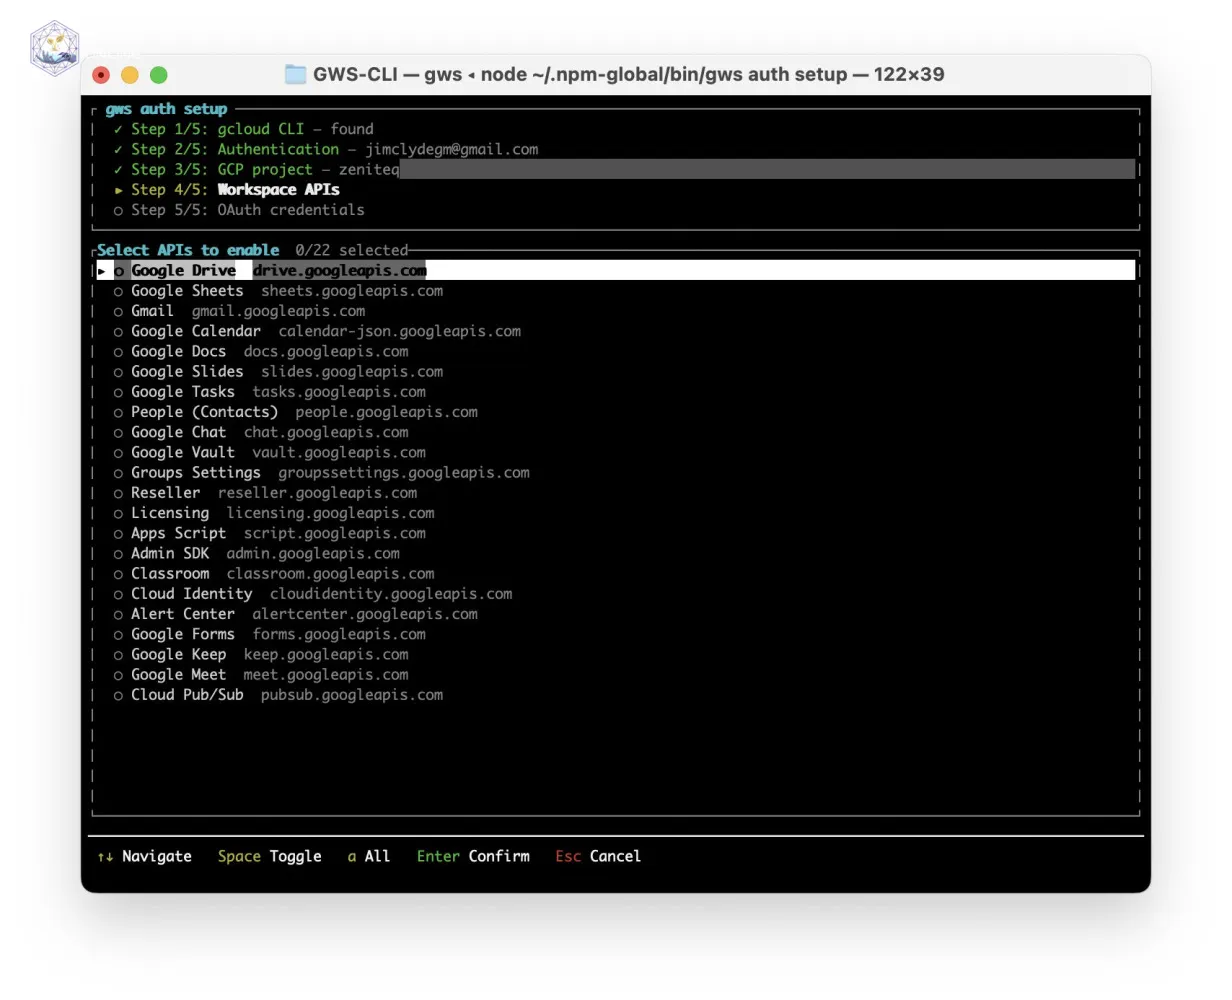Toggle the Gmail API circle
This screenshot has height=1000, width=1232.
coord(119,311)
